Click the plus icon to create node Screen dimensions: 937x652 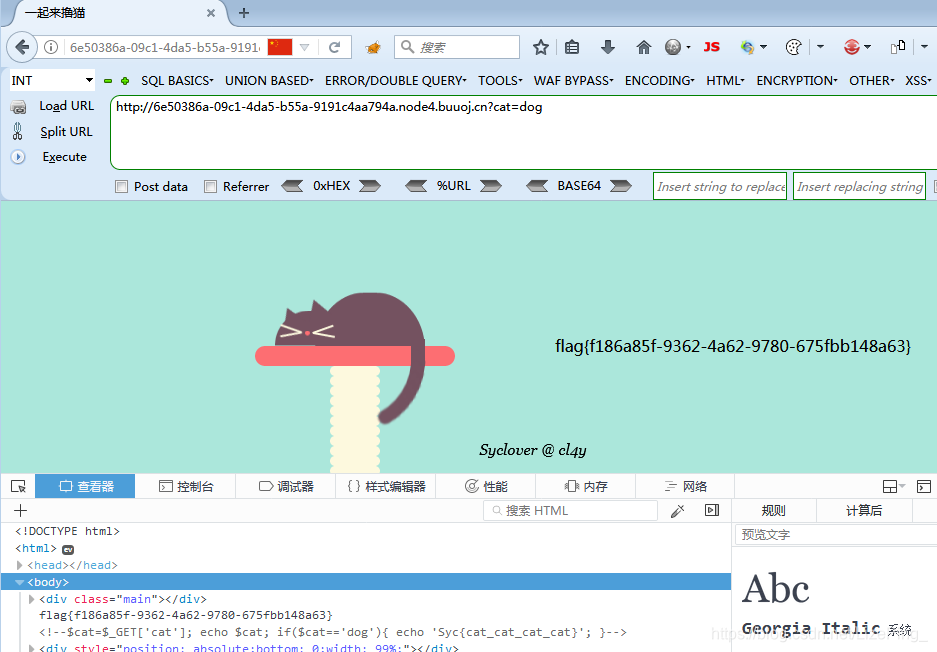click(20, 510)
